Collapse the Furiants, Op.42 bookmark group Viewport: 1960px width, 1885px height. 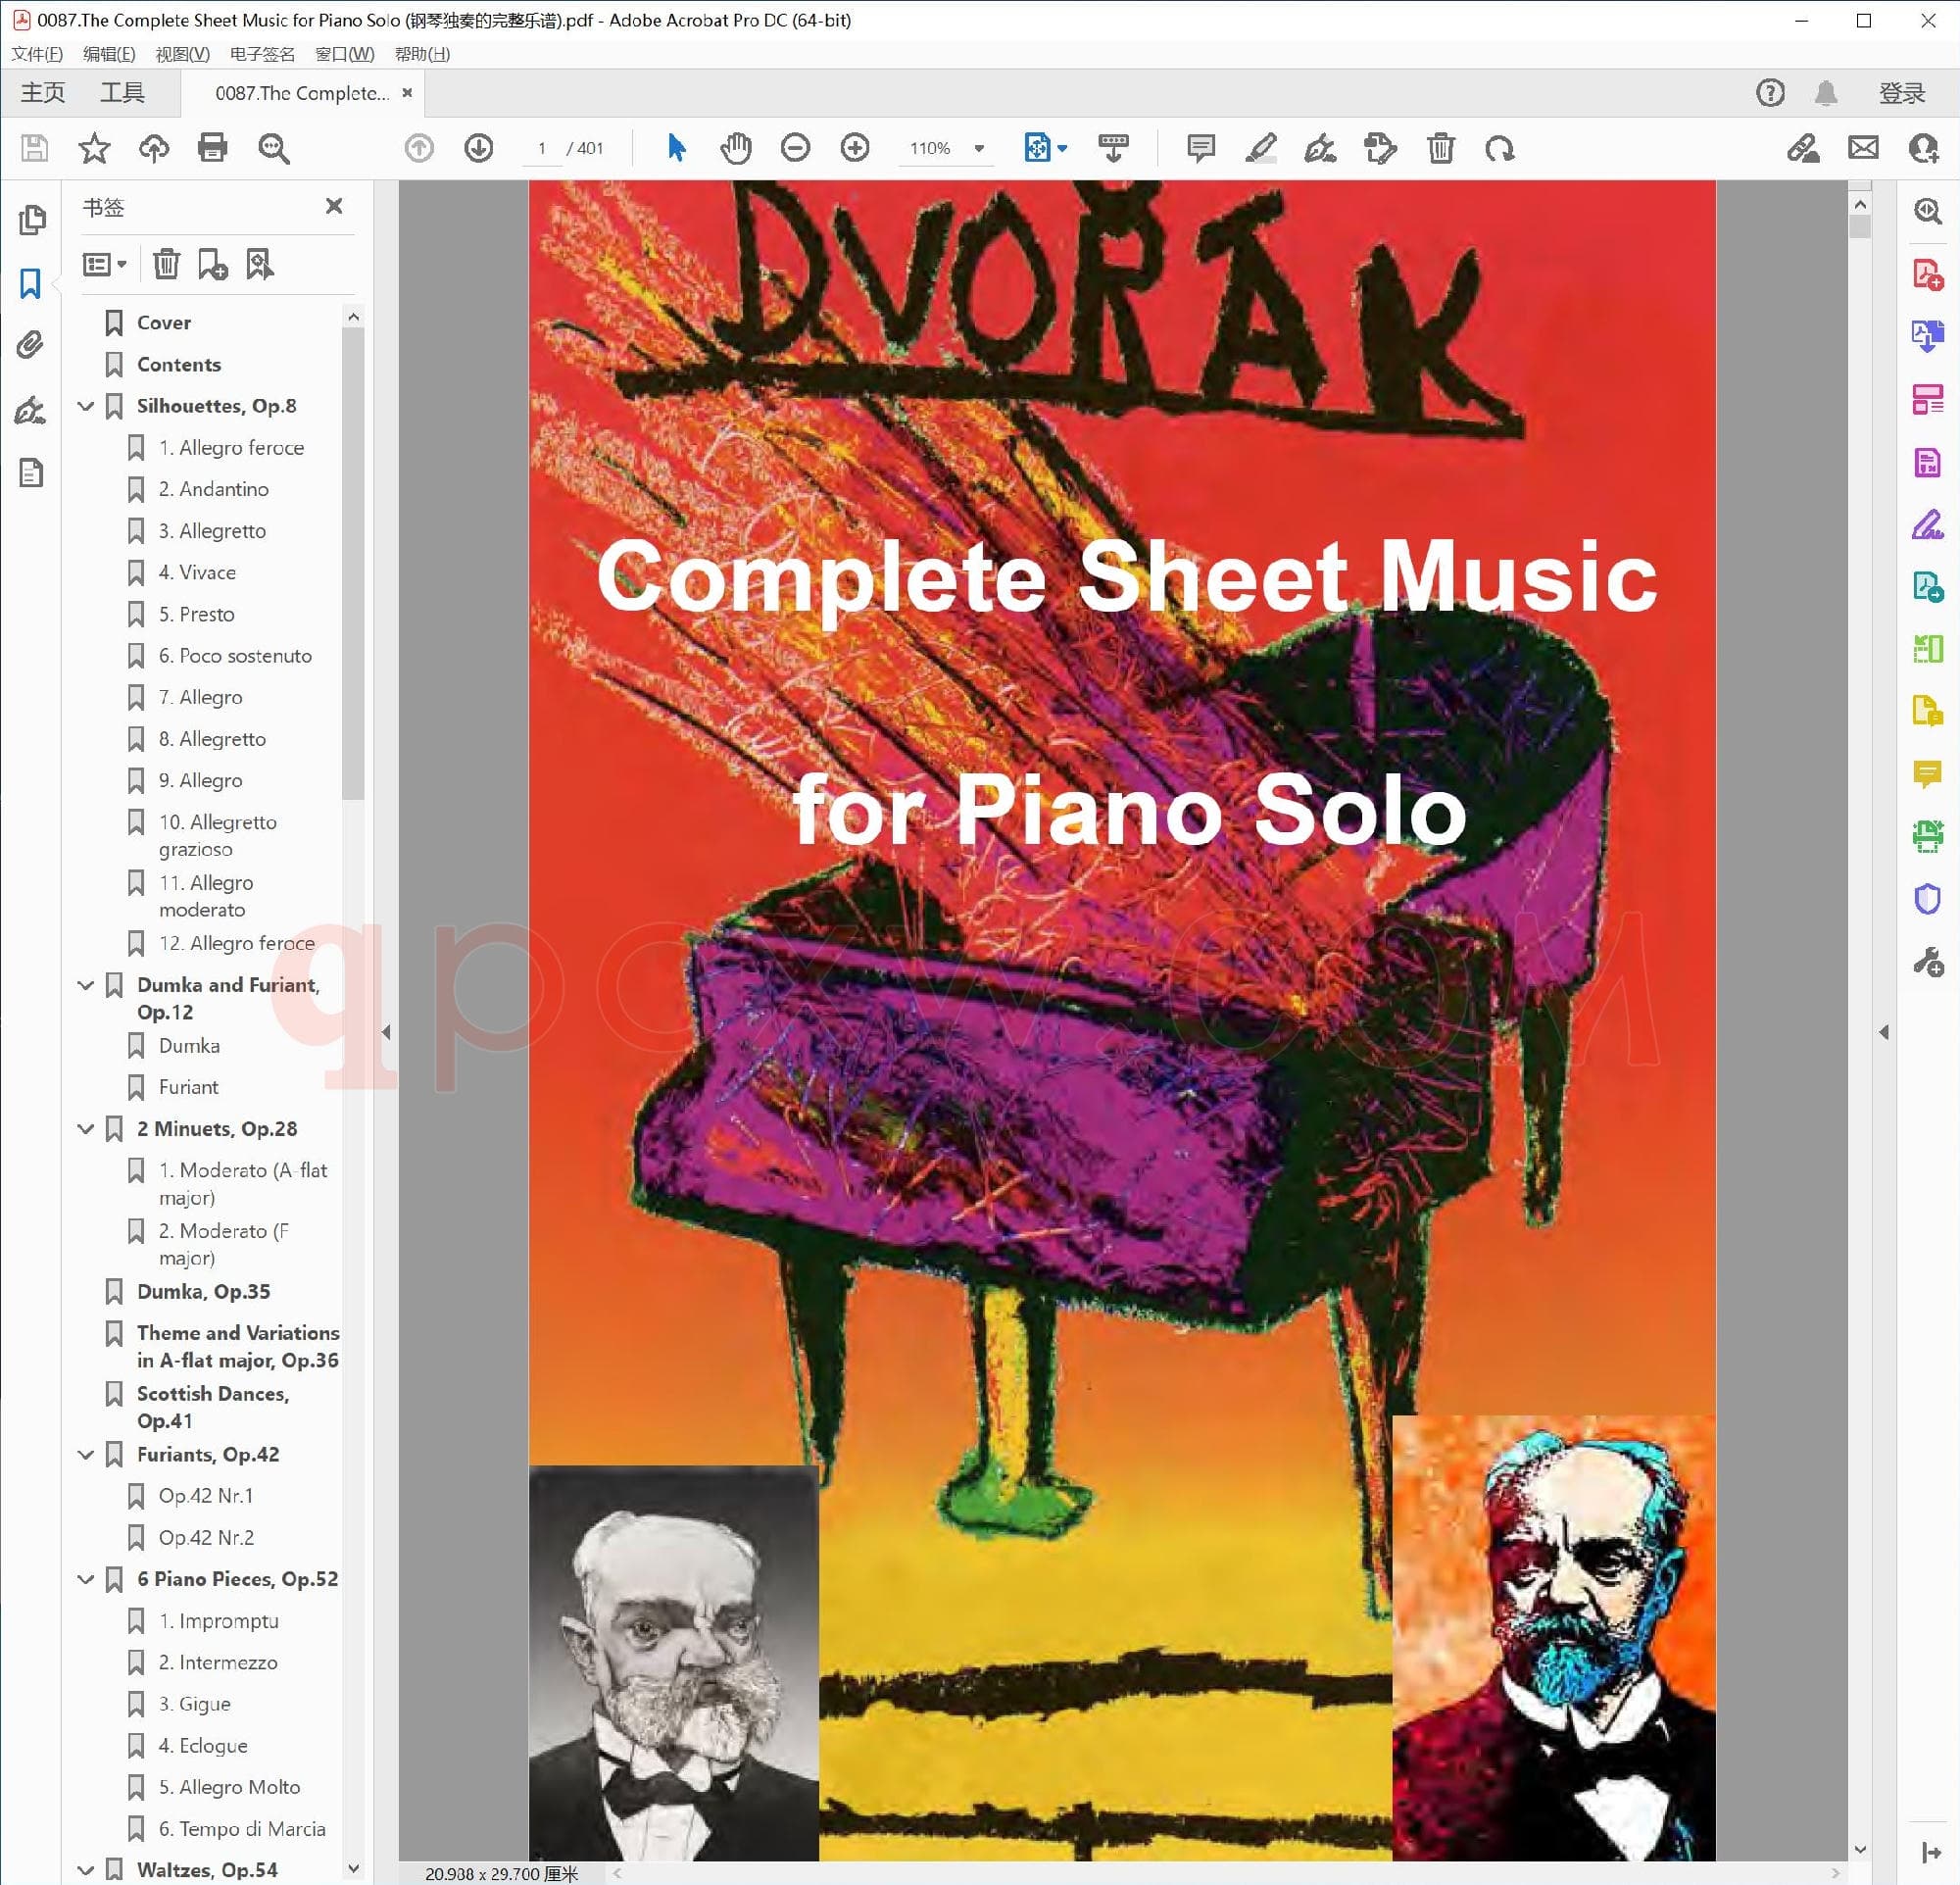click(86, 1454)
